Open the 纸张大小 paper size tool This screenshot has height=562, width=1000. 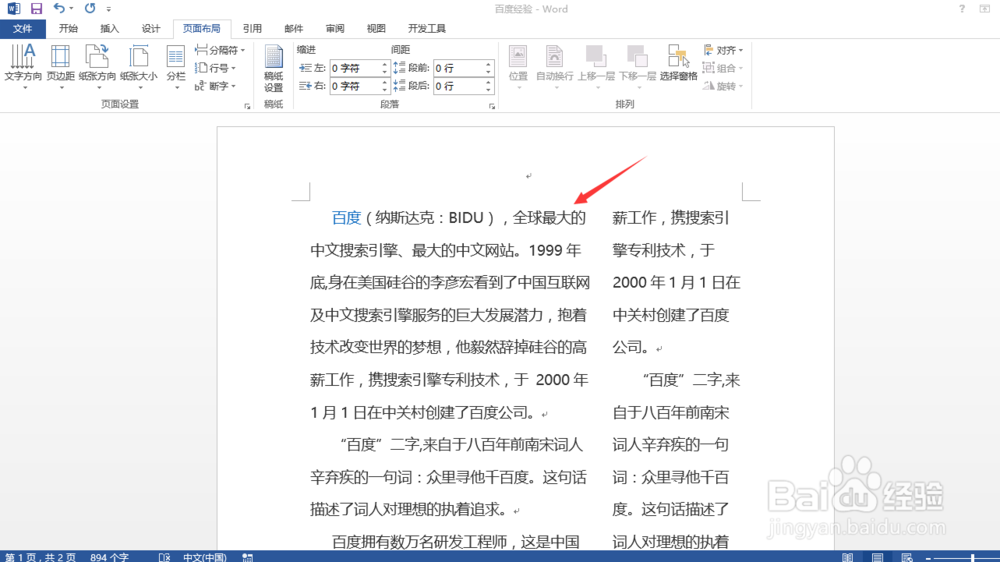138,67
